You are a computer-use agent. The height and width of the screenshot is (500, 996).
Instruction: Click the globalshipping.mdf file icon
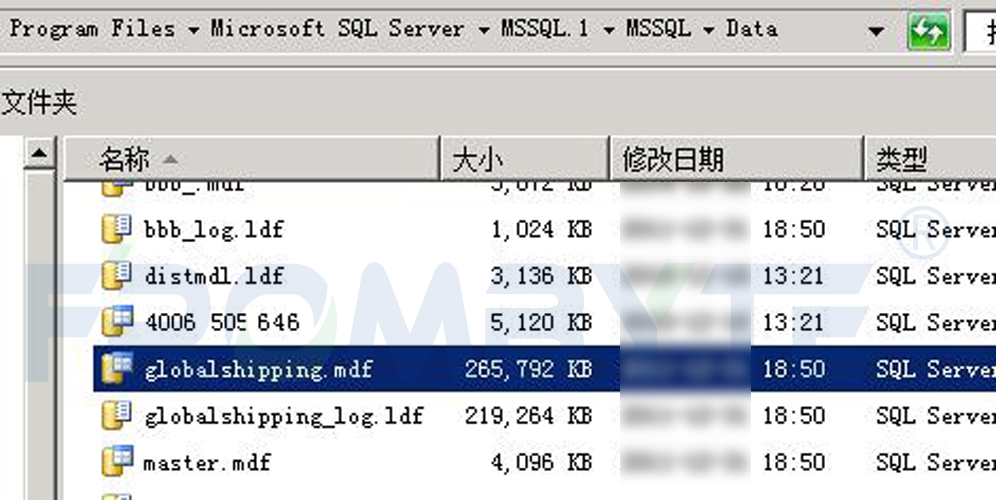coord(118,368)
